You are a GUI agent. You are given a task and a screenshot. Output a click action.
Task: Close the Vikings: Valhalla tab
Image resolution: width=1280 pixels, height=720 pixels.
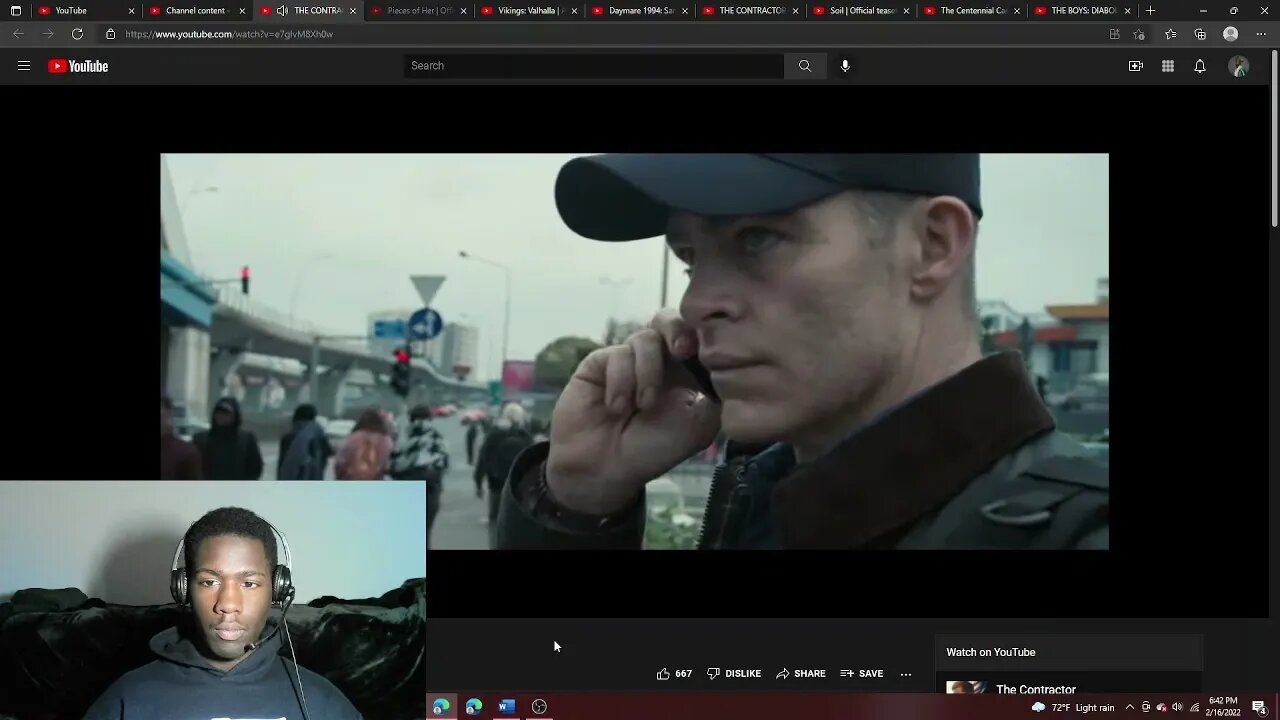(x=574, y=11)
